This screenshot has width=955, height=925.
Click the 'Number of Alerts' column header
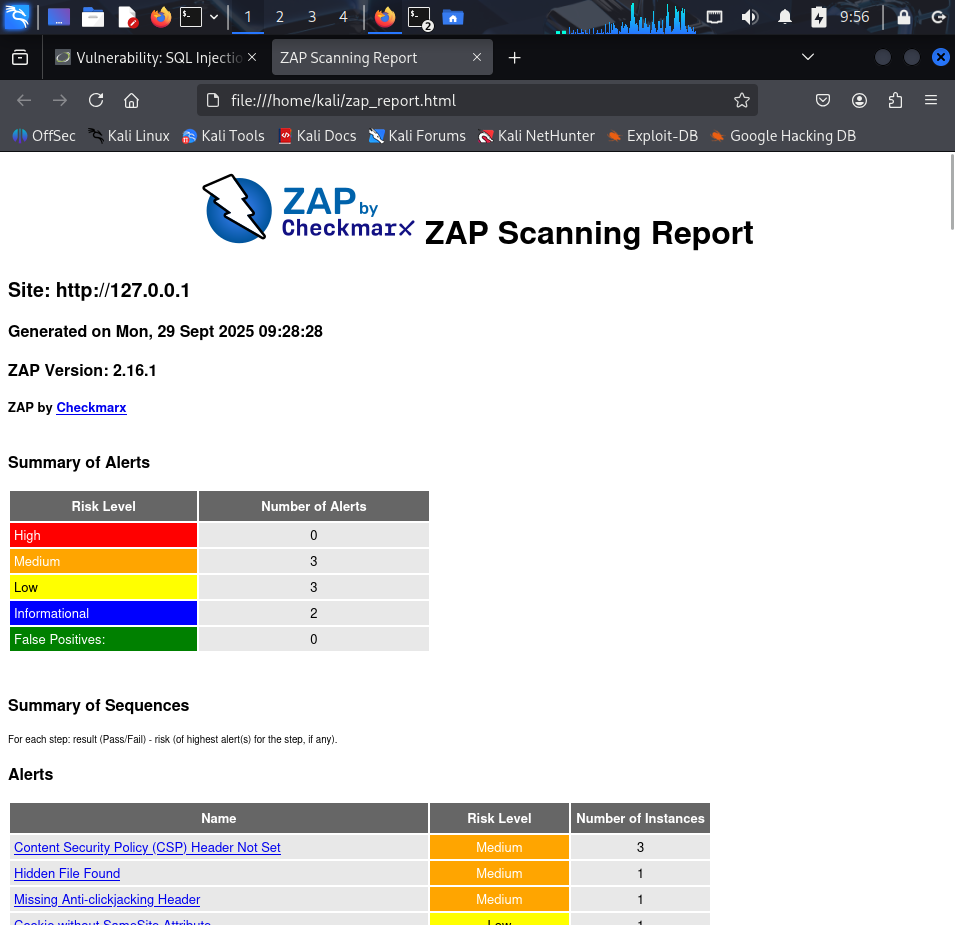point(314,506)
